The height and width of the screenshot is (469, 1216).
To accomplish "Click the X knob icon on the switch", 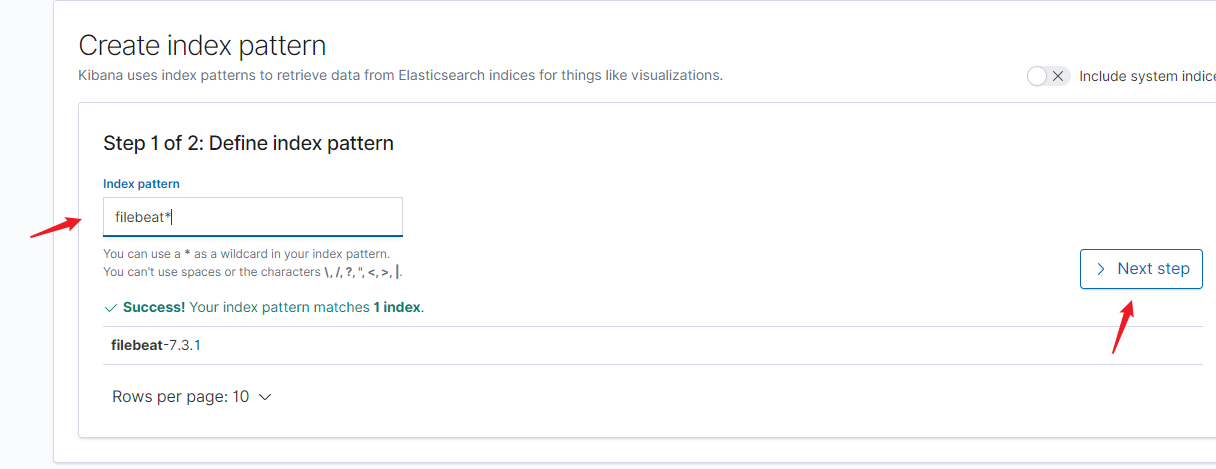I will pos(1059,76).
